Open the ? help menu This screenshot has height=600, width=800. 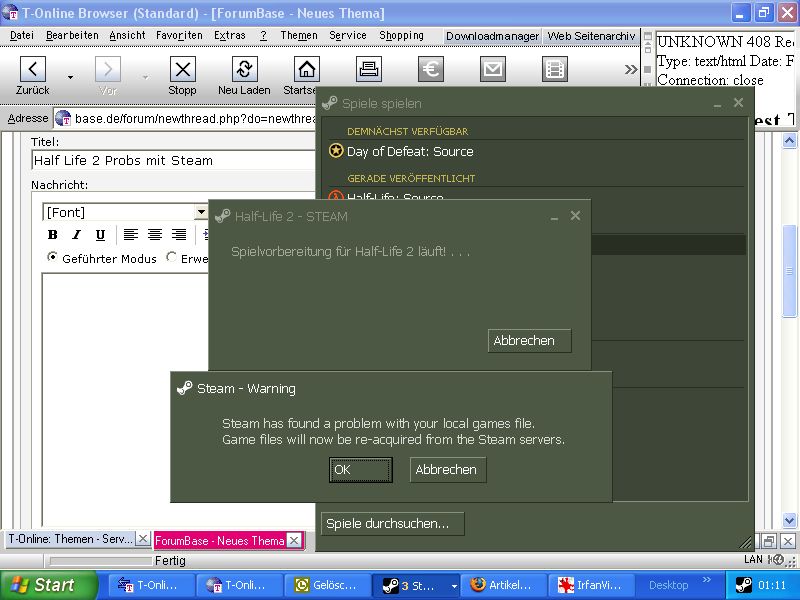(263, 35)
